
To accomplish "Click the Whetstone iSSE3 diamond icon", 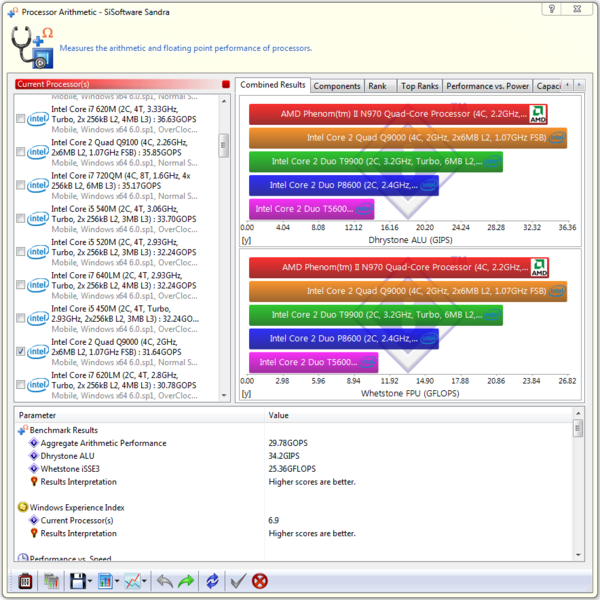I will click(x=34, y=469).
